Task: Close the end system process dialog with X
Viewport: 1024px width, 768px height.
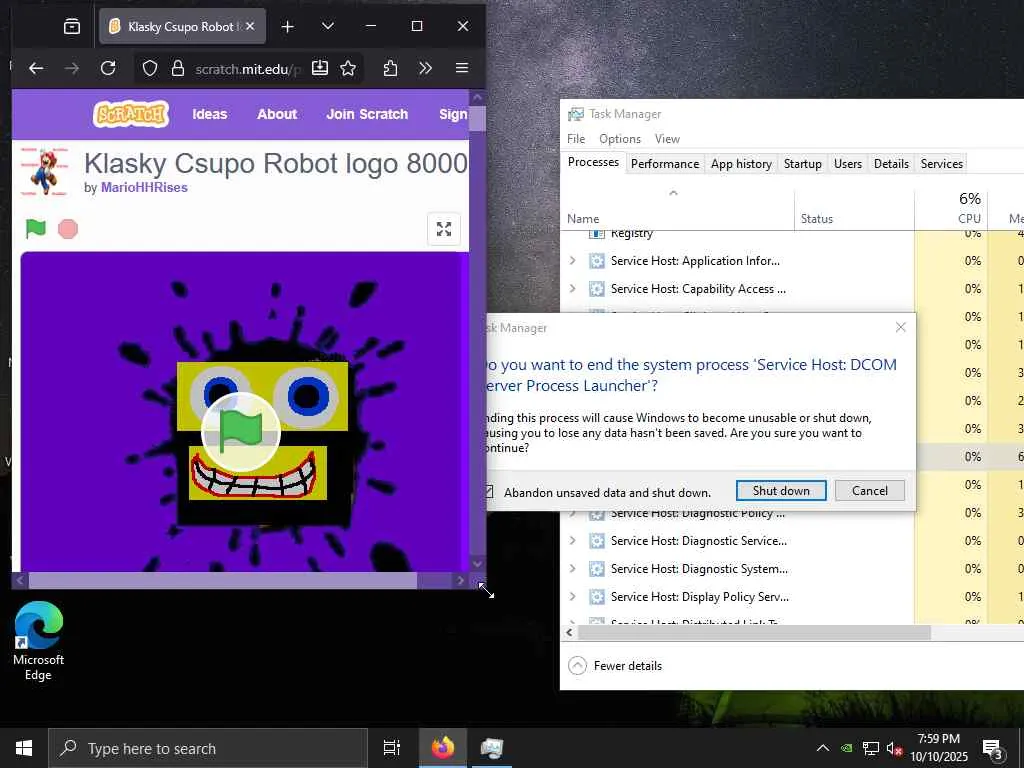Action: pos(901,327)
